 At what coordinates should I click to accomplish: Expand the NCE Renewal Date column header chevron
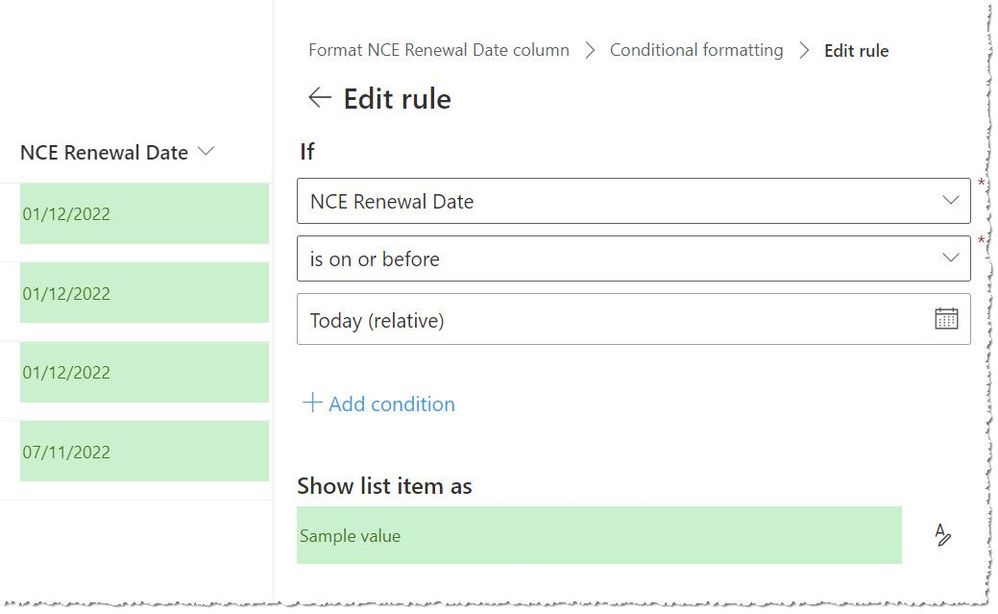coord(206,152)
